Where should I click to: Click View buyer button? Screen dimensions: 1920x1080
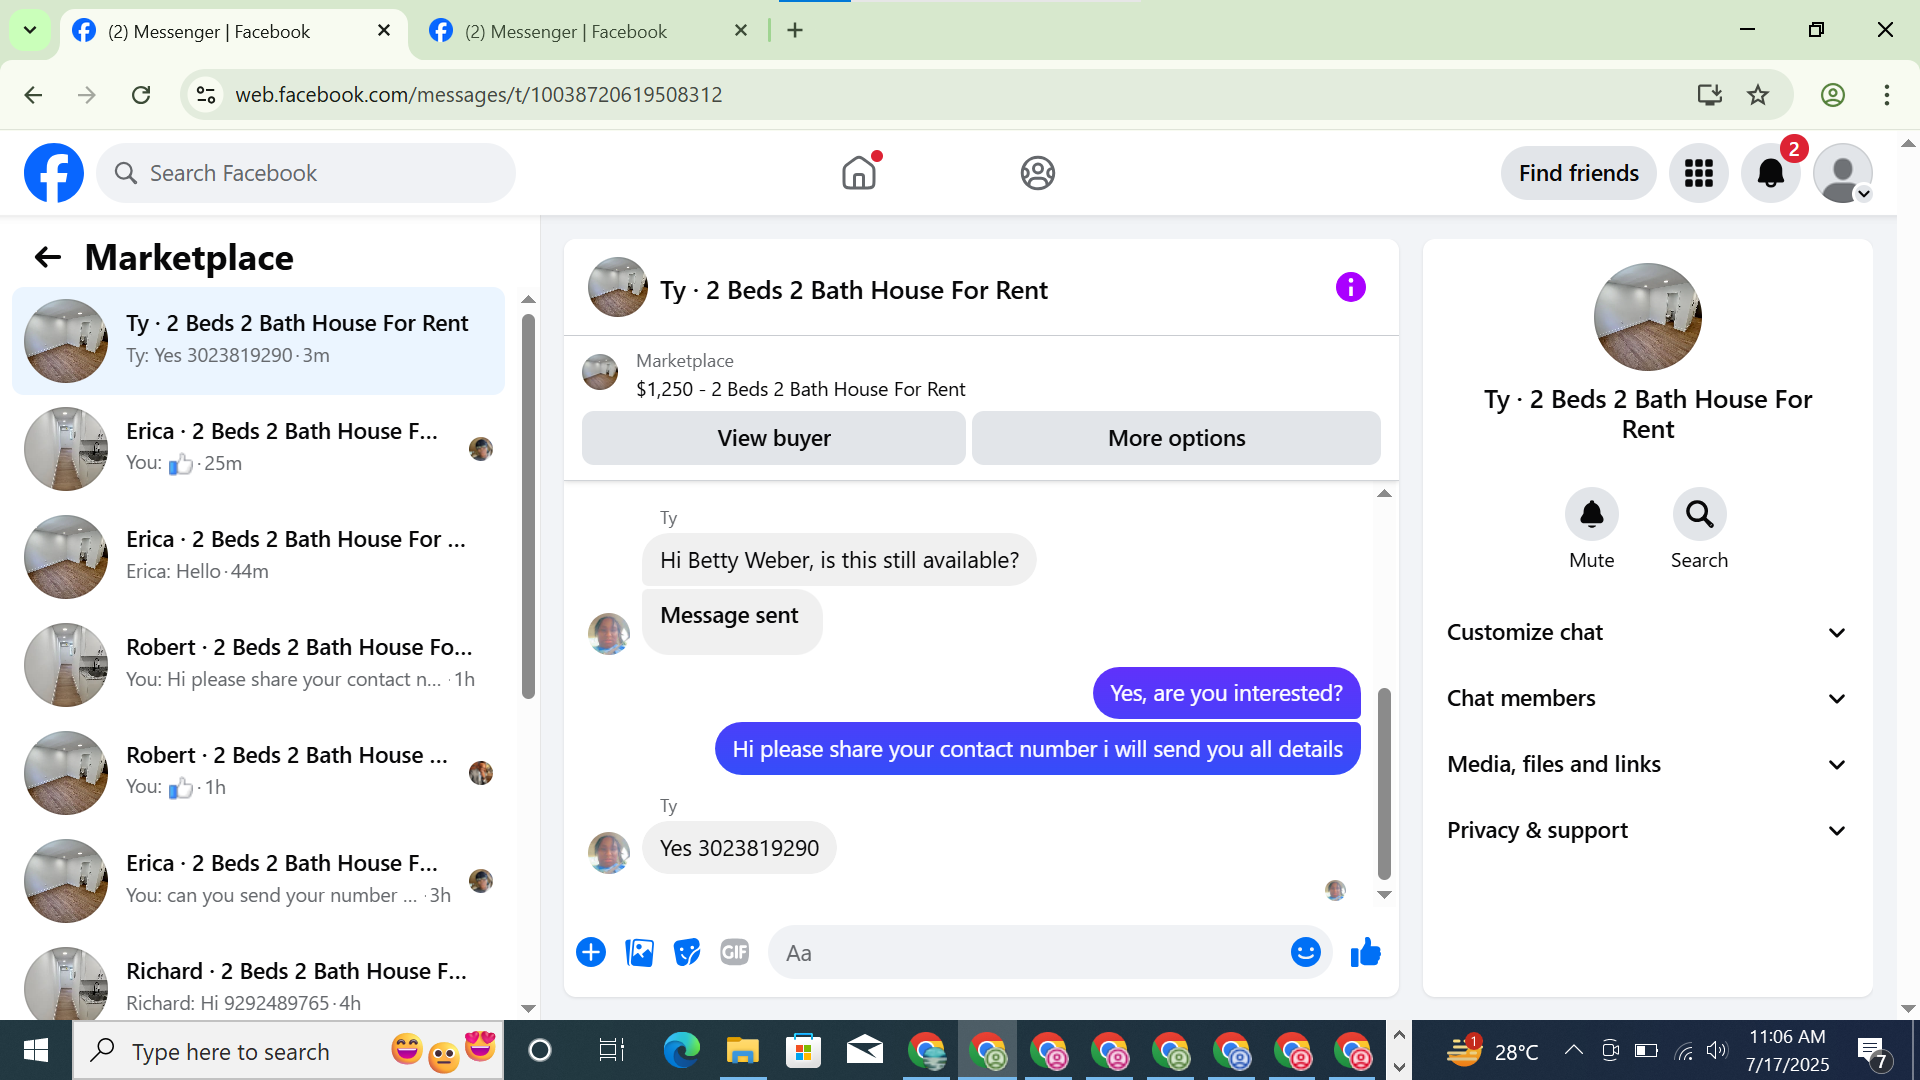coord(774,438)
